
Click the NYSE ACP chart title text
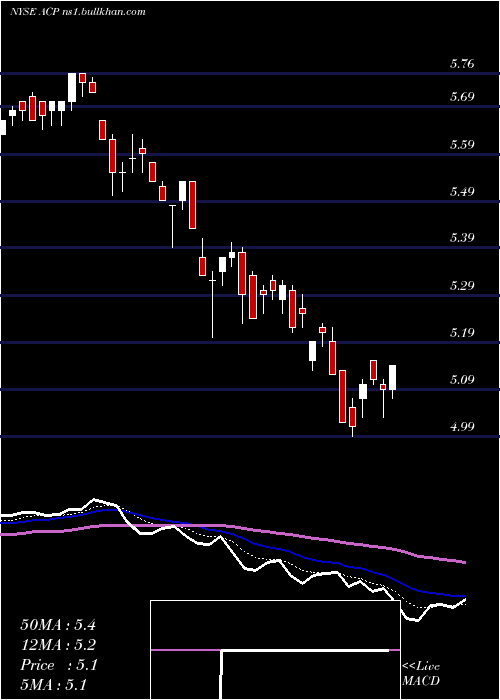(77, 12)
